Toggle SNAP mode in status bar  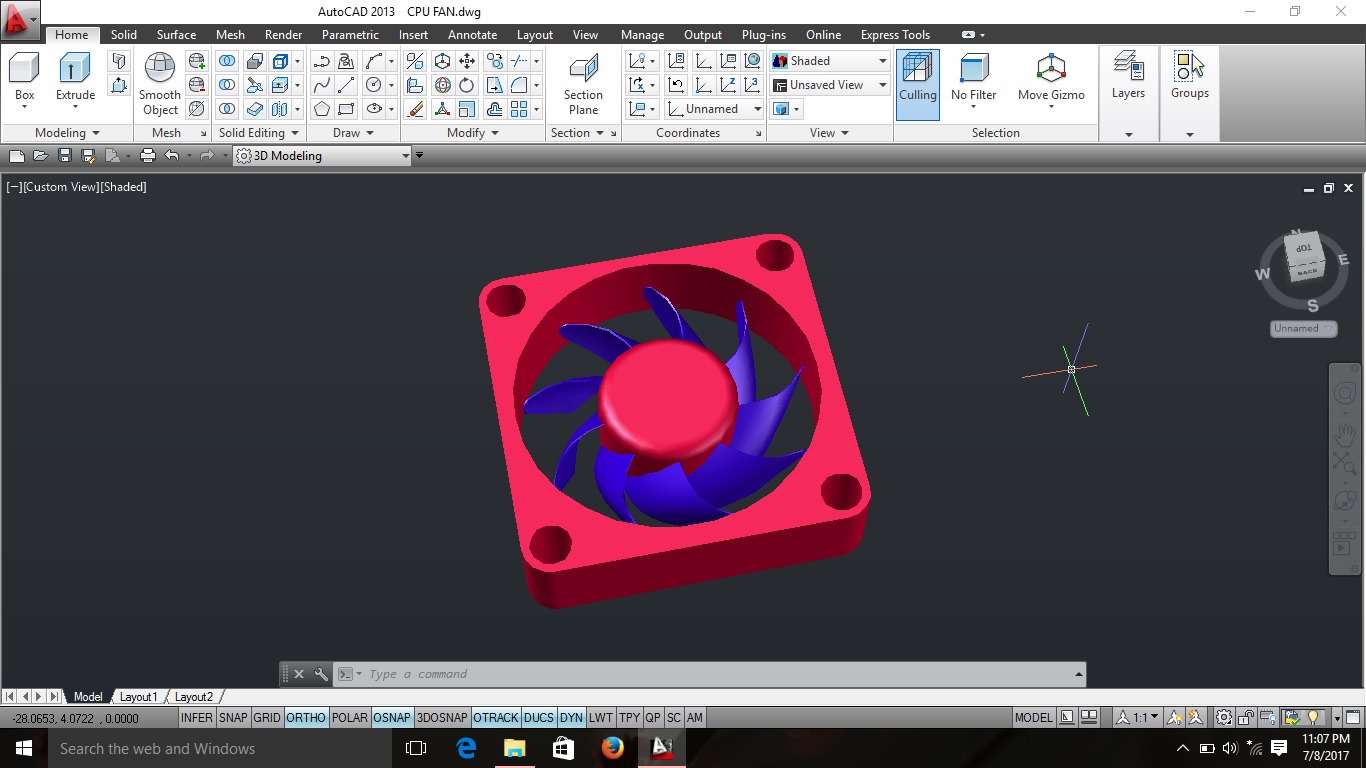point(233,717)
